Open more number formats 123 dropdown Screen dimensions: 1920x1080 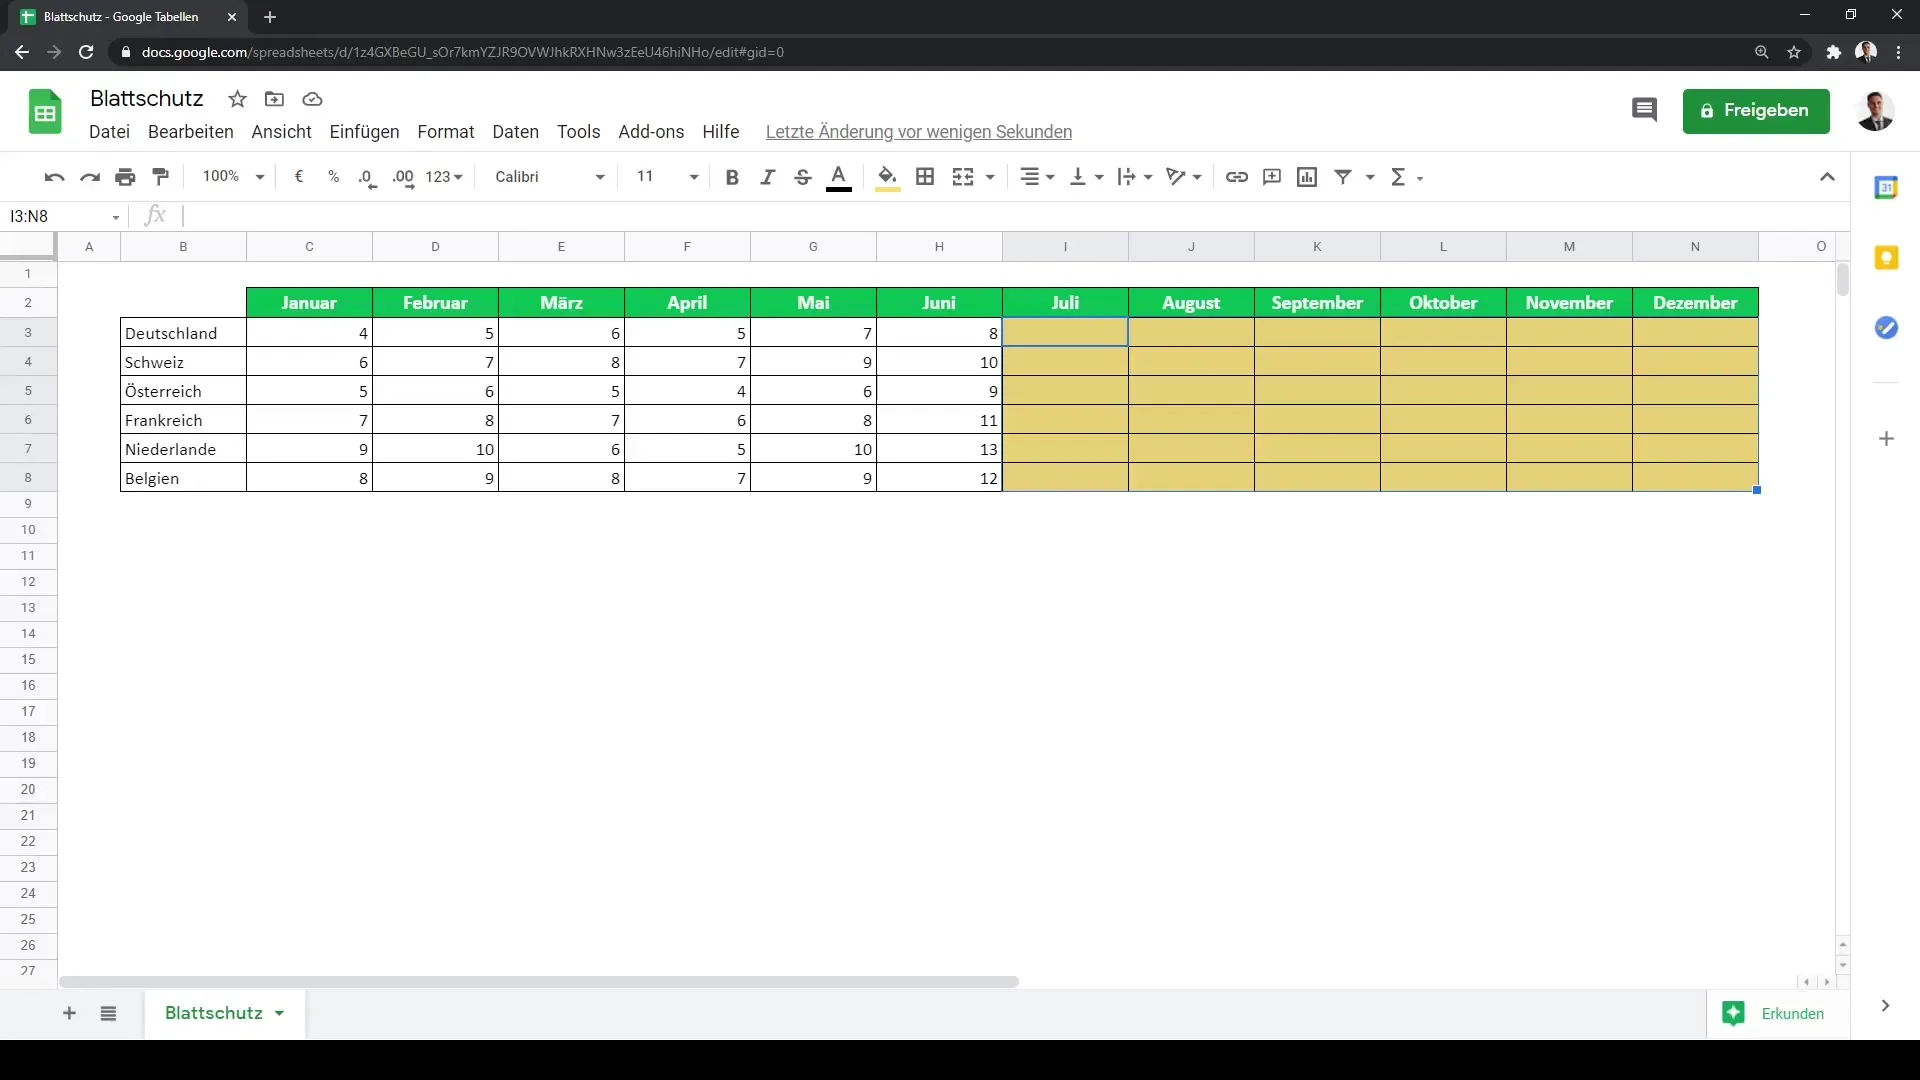coord(444,177)
